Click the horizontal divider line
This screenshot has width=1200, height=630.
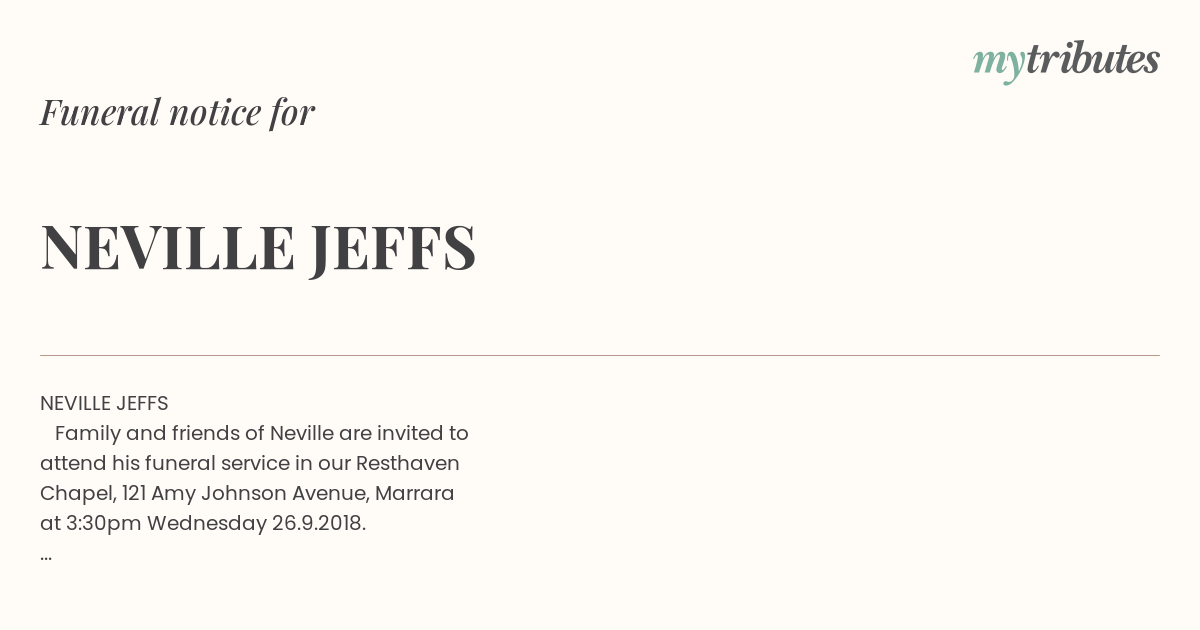pos(600,355)
